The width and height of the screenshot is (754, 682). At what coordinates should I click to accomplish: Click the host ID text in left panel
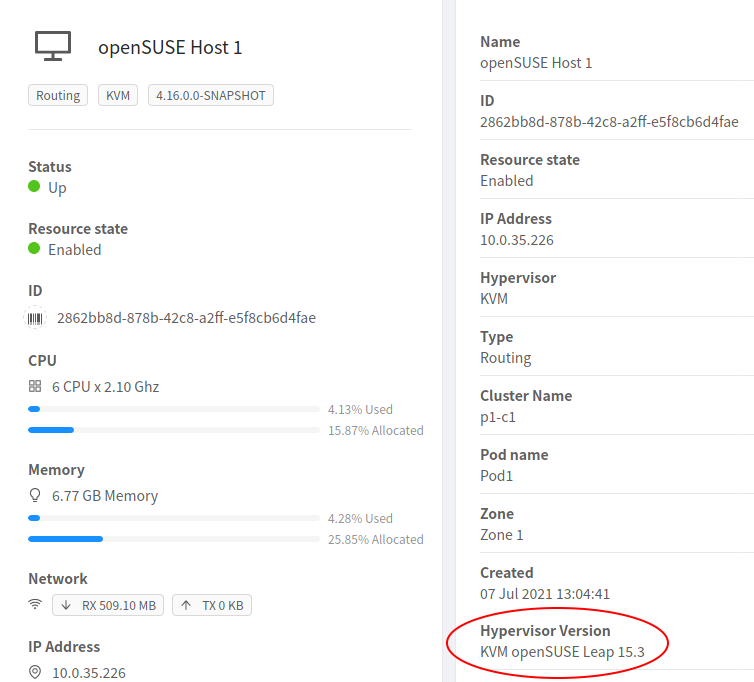pos(186,318)
